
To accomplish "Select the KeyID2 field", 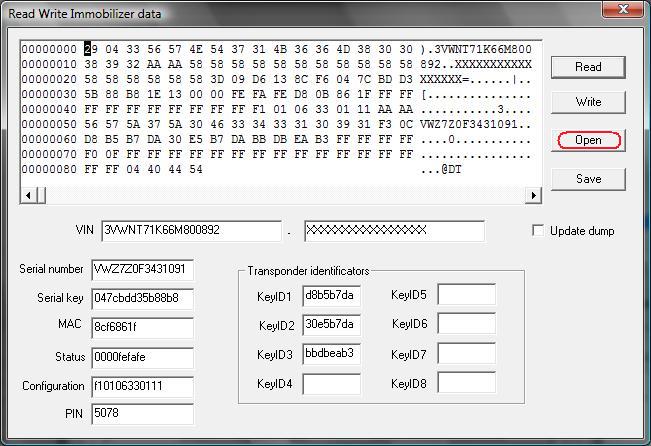I will (331, 325).
